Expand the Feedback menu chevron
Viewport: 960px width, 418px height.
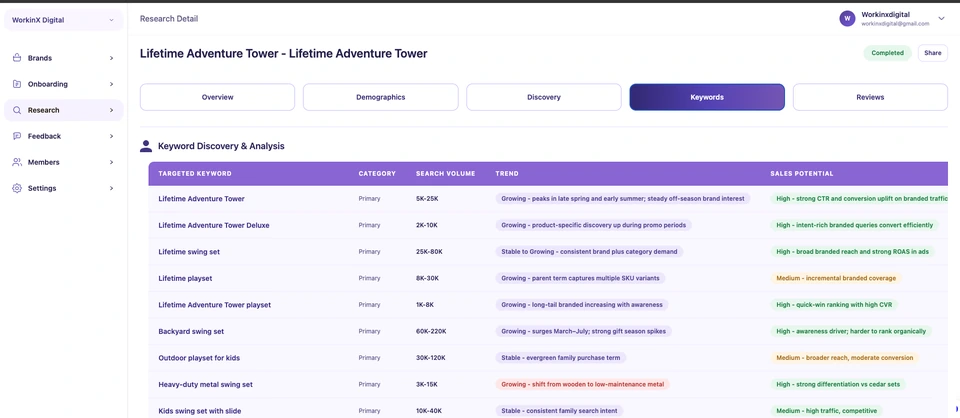pos(111,136)
